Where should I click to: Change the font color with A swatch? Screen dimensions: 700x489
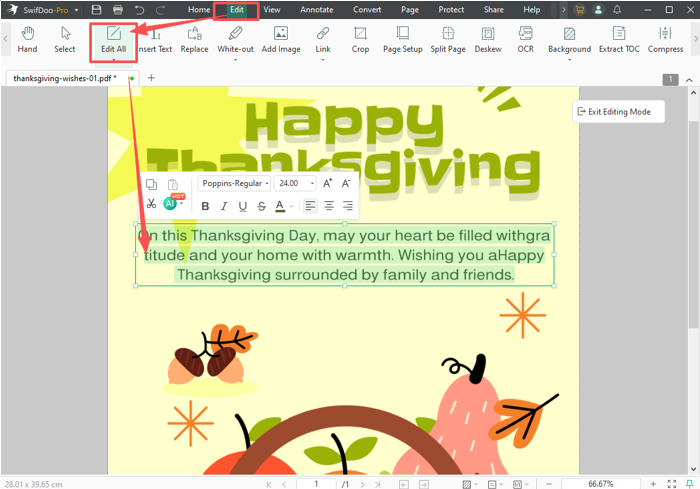(280, 206)
